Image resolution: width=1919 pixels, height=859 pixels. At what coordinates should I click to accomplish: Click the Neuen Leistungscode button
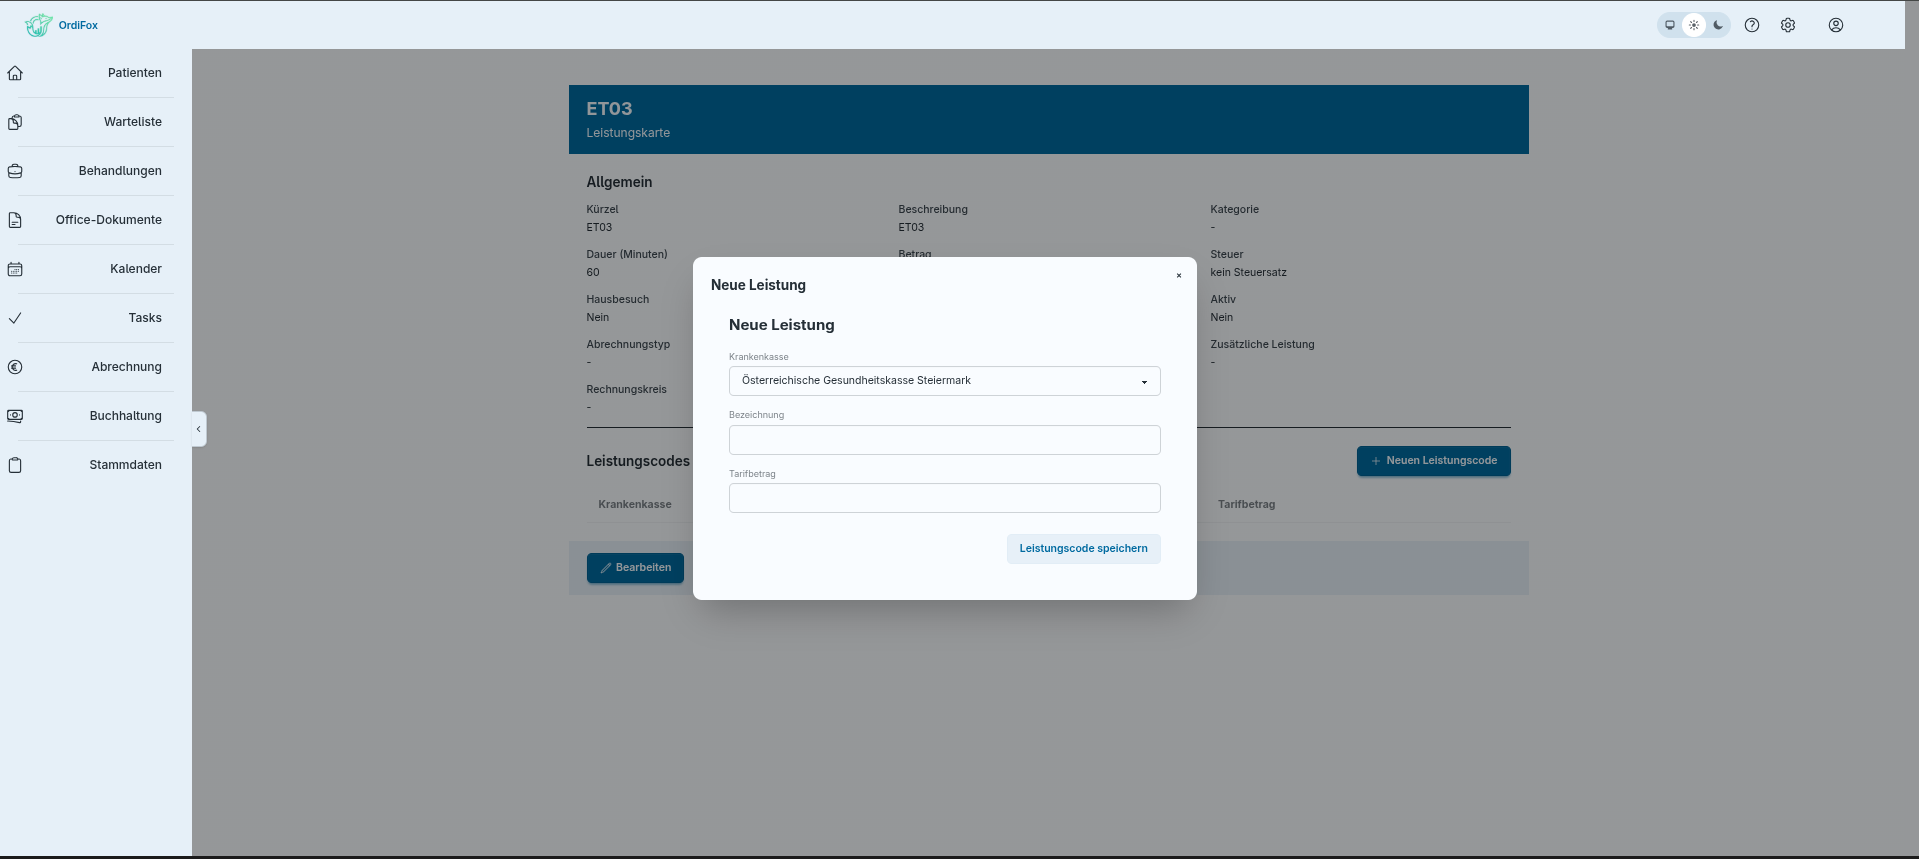[1434, 461]
